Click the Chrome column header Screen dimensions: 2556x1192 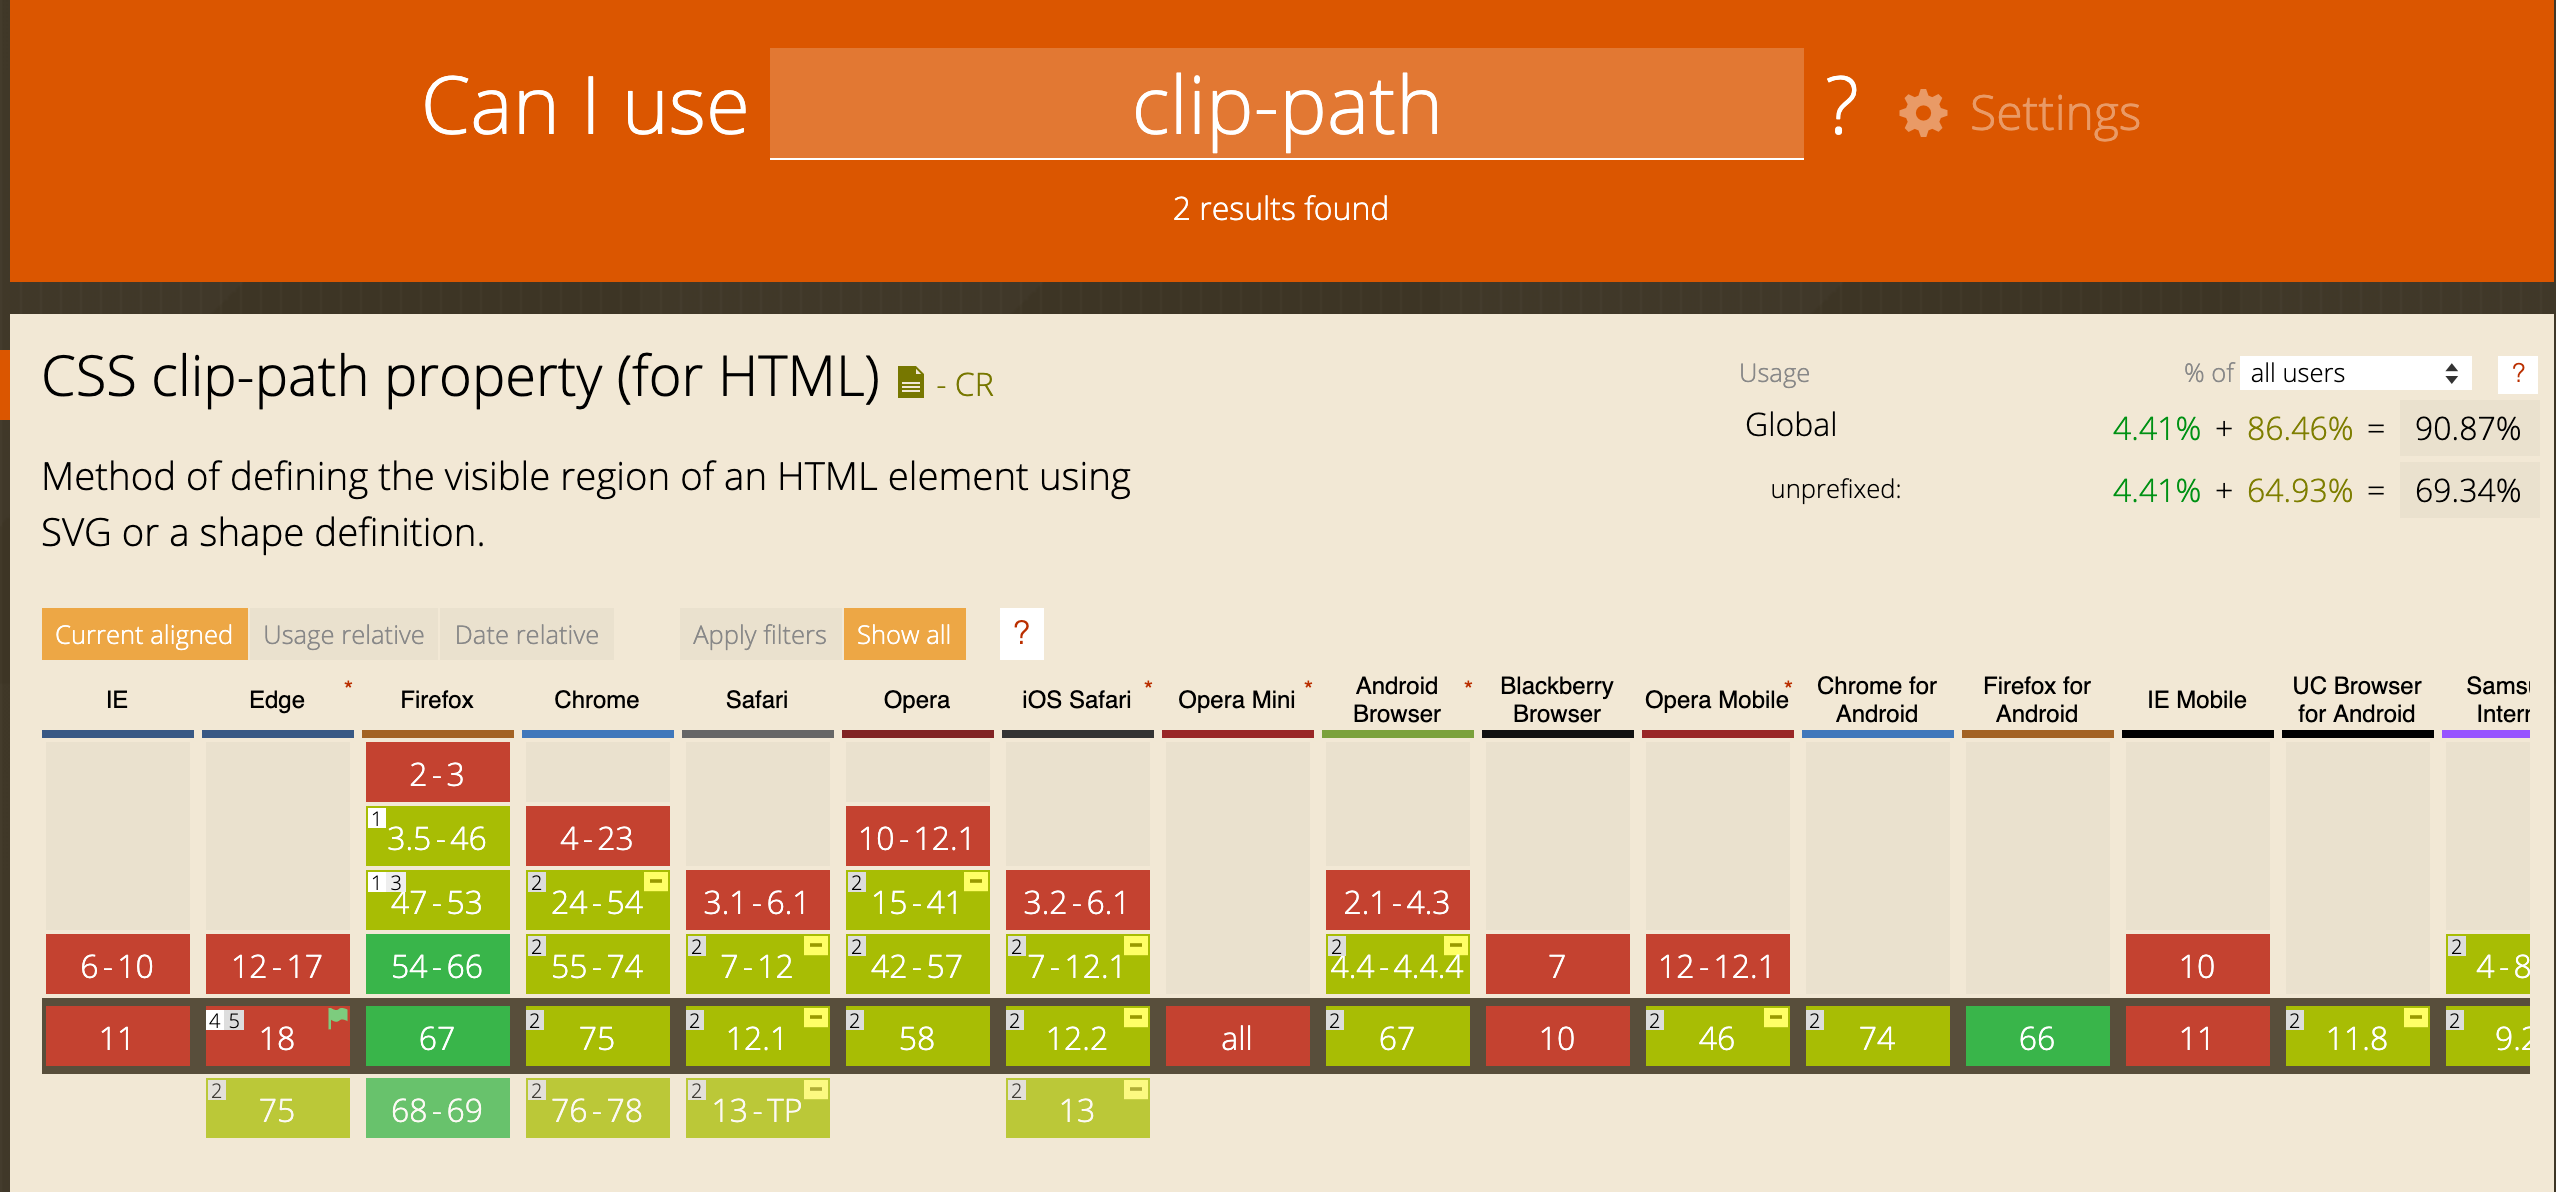point(596,700)
